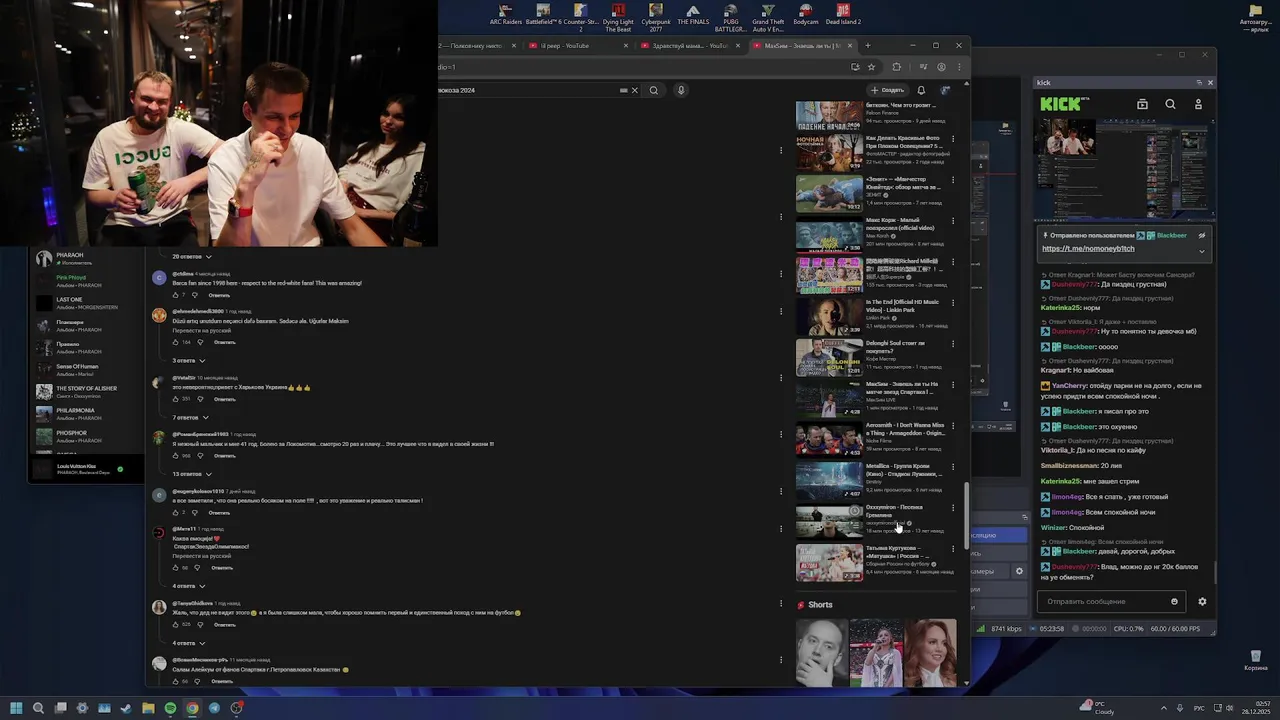Open Windows Start menu
Viewport: 1280px width, 720px height.
point(16,708)
